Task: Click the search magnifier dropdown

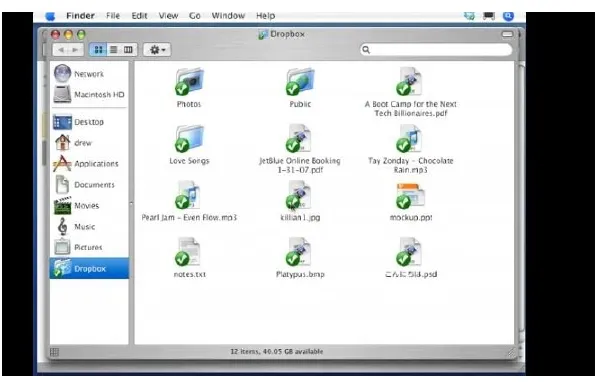Action: [366, 50]
